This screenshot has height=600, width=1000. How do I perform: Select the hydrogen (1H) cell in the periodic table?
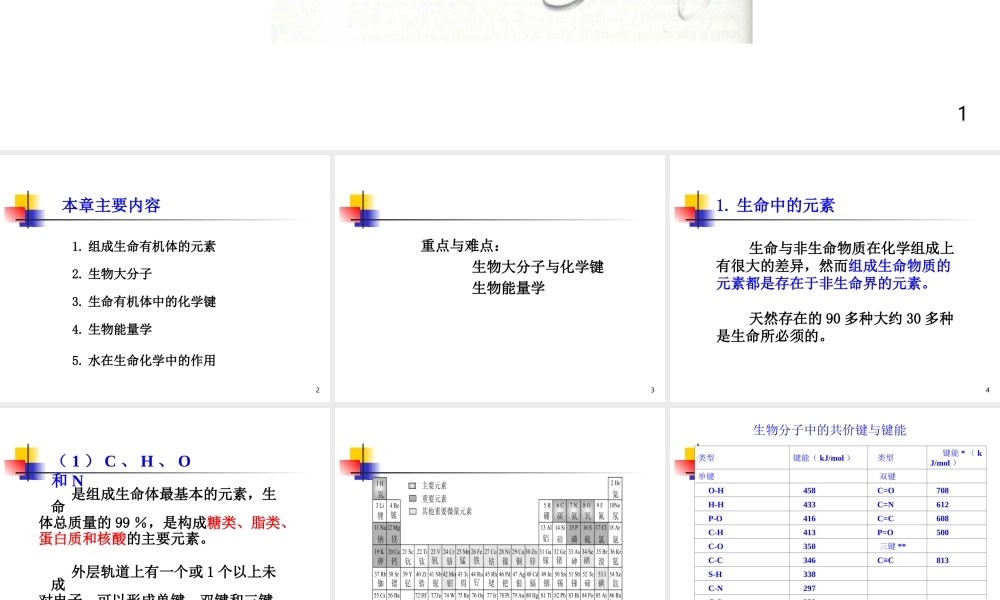tap(380, 487)
